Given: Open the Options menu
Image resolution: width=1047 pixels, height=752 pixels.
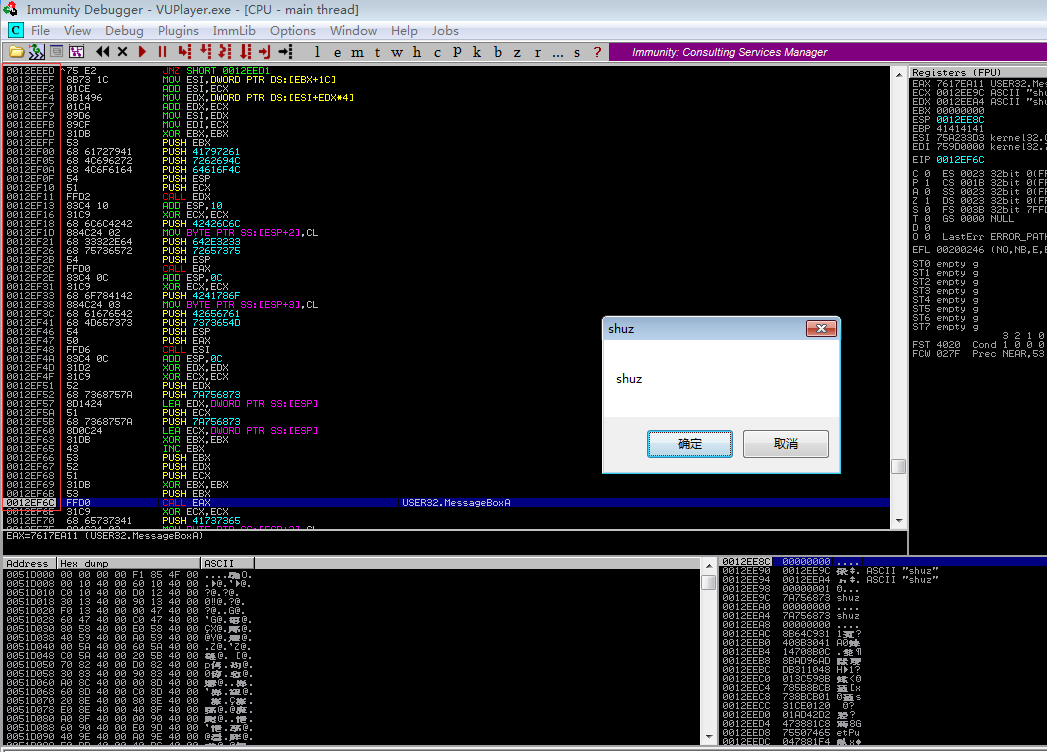Looking at the screenshot, I should (292, 31).
